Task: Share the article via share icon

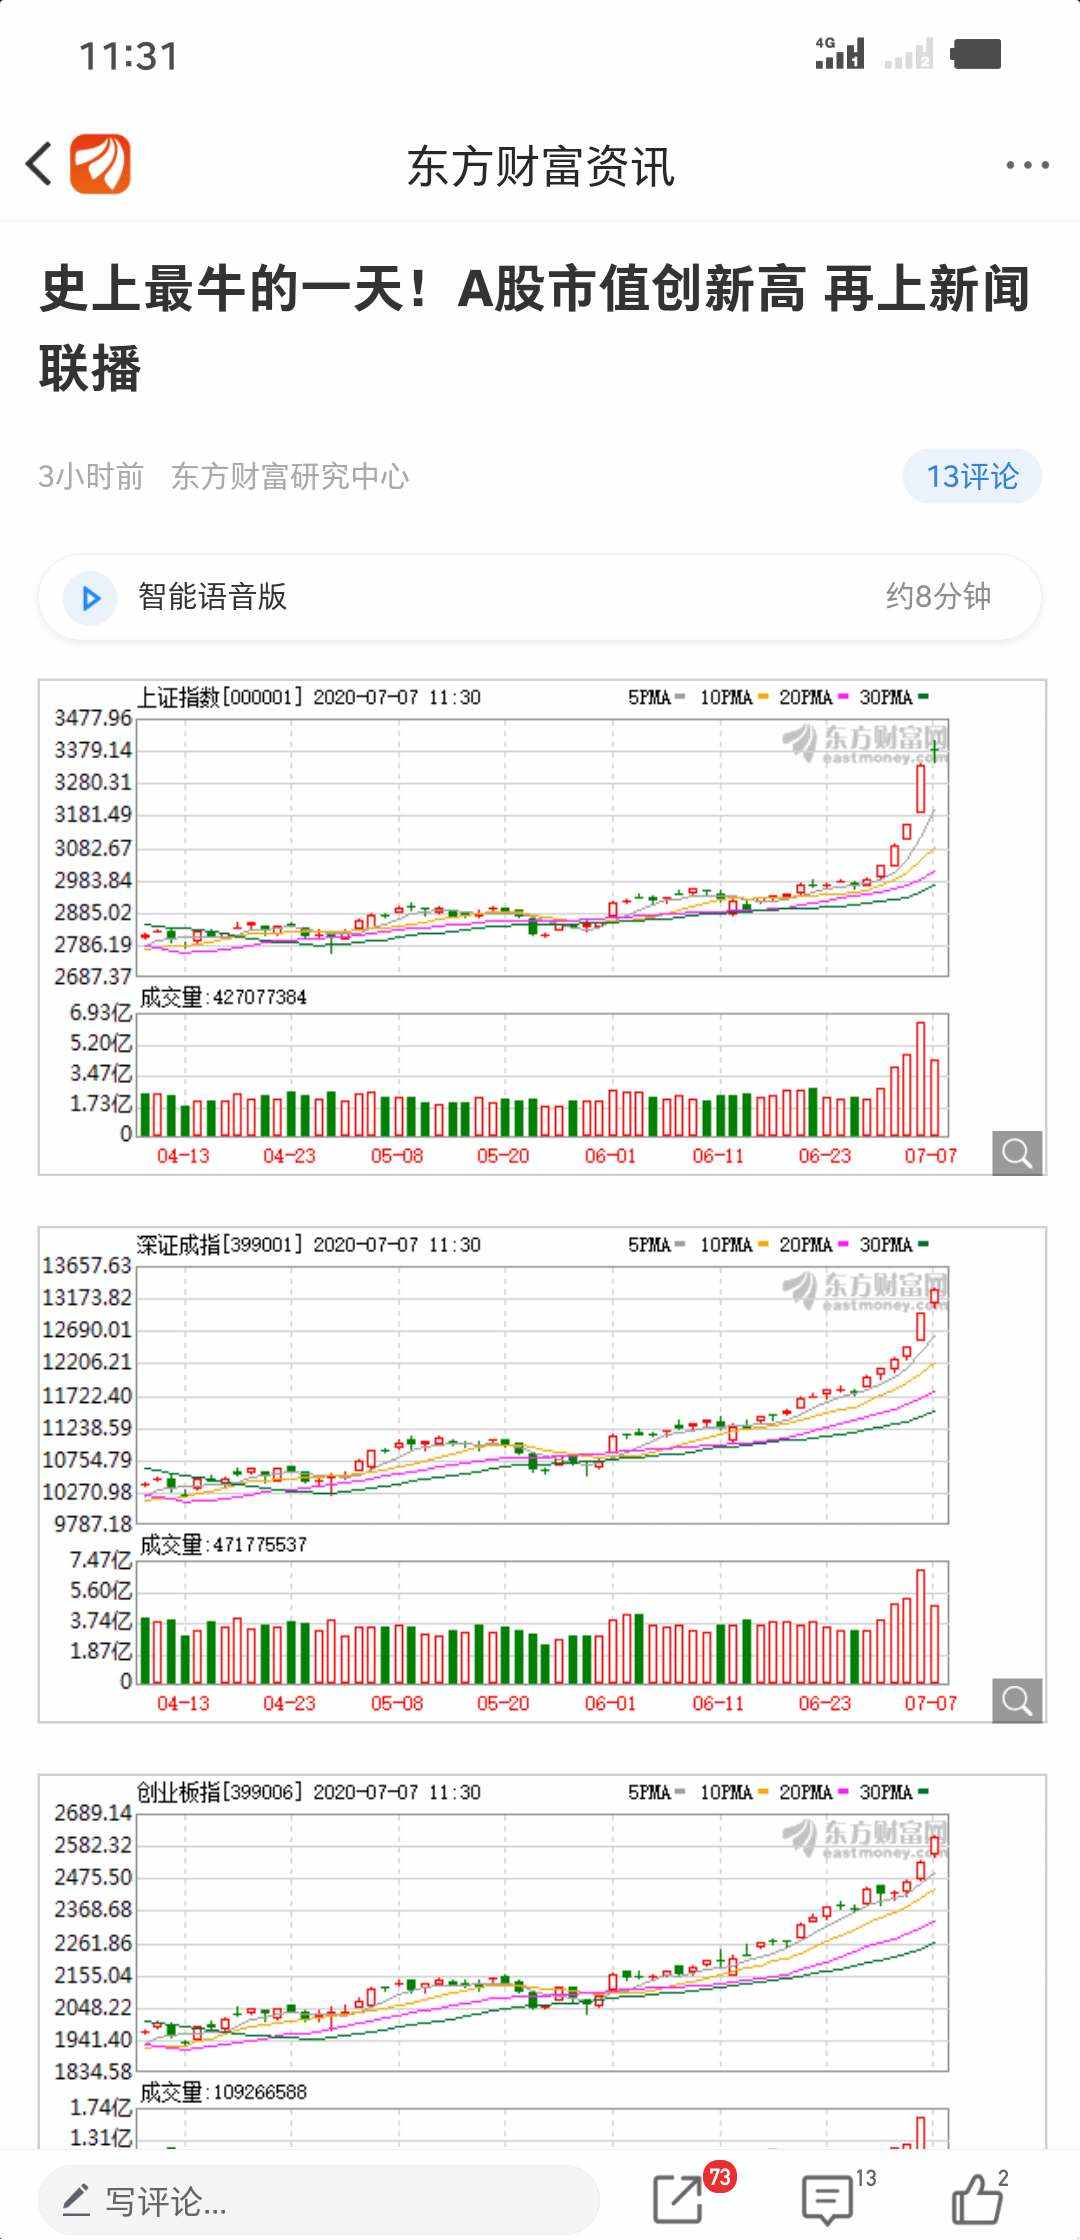Action: coord(679,2199)
